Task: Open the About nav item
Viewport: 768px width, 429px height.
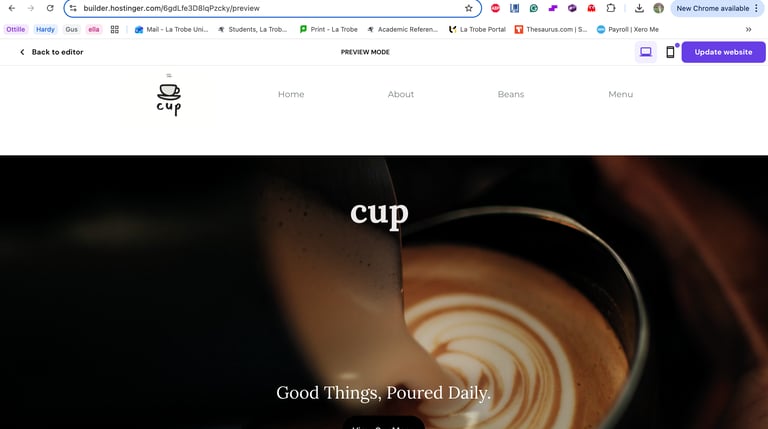Action: point(401,94)
